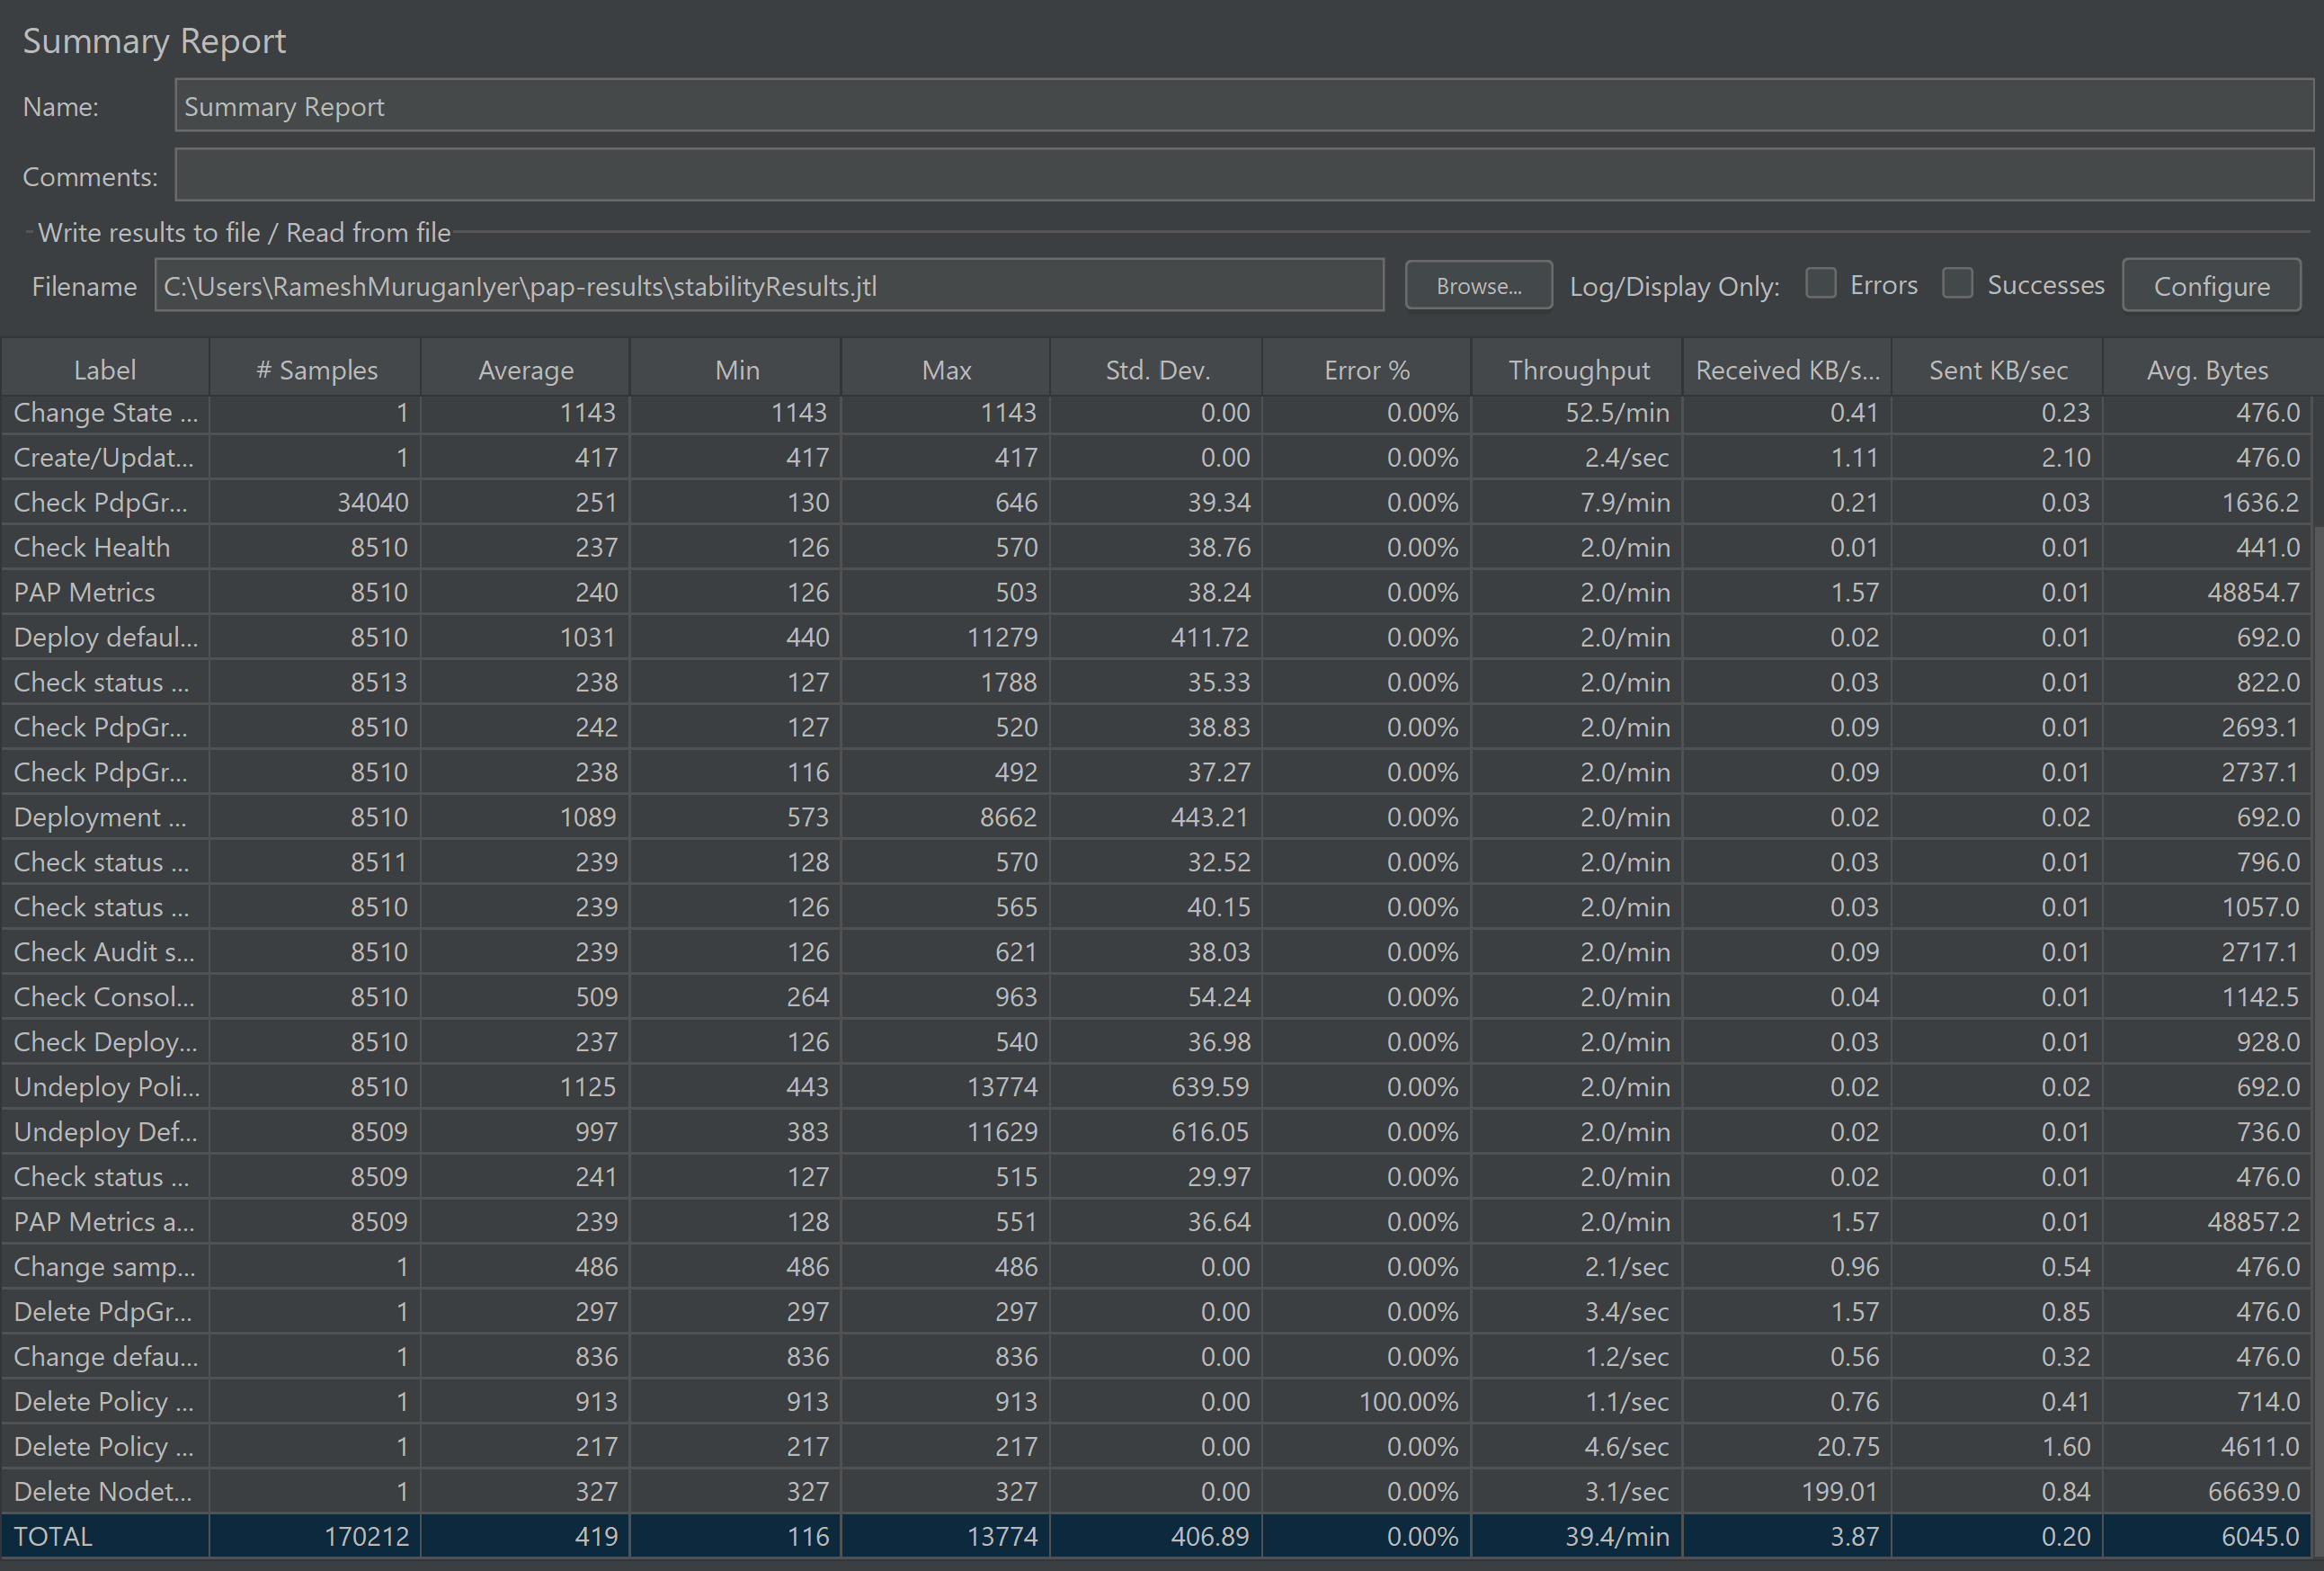Viewport: 2324px width, 1571px height.
Task: Click the 48854.7 avg bytes cell
Action: (x=2207, y=593)
